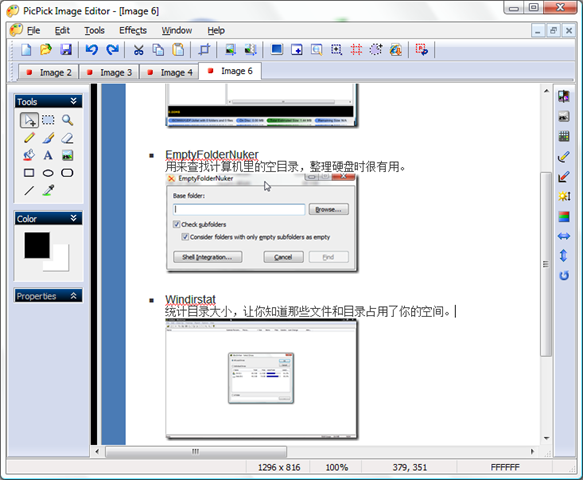Pick the black foreground color swatch
This screenshot has width=583, height=480.
coord(37,245)
